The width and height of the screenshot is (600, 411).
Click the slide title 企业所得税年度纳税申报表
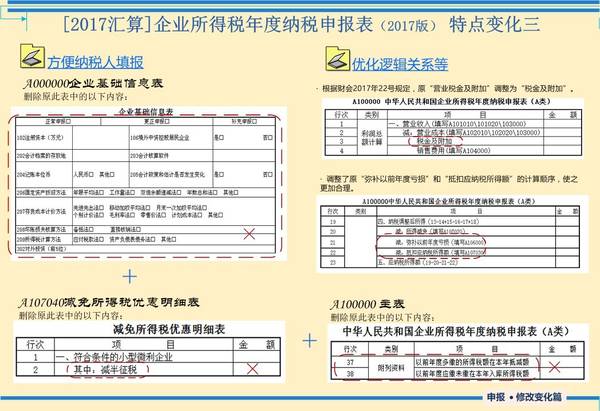pos(264,24)
